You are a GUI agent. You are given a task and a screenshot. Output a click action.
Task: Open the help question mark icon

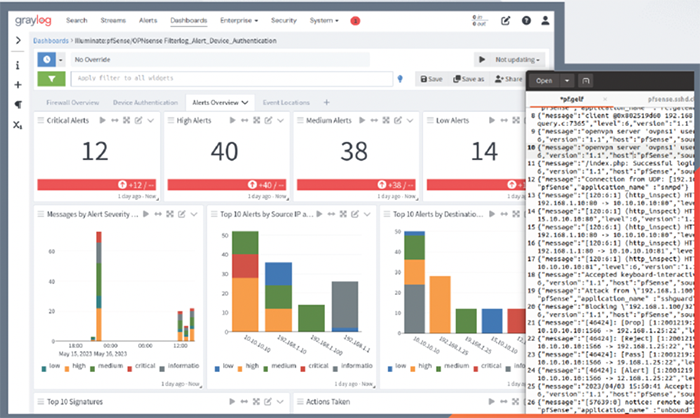(524, 20)
